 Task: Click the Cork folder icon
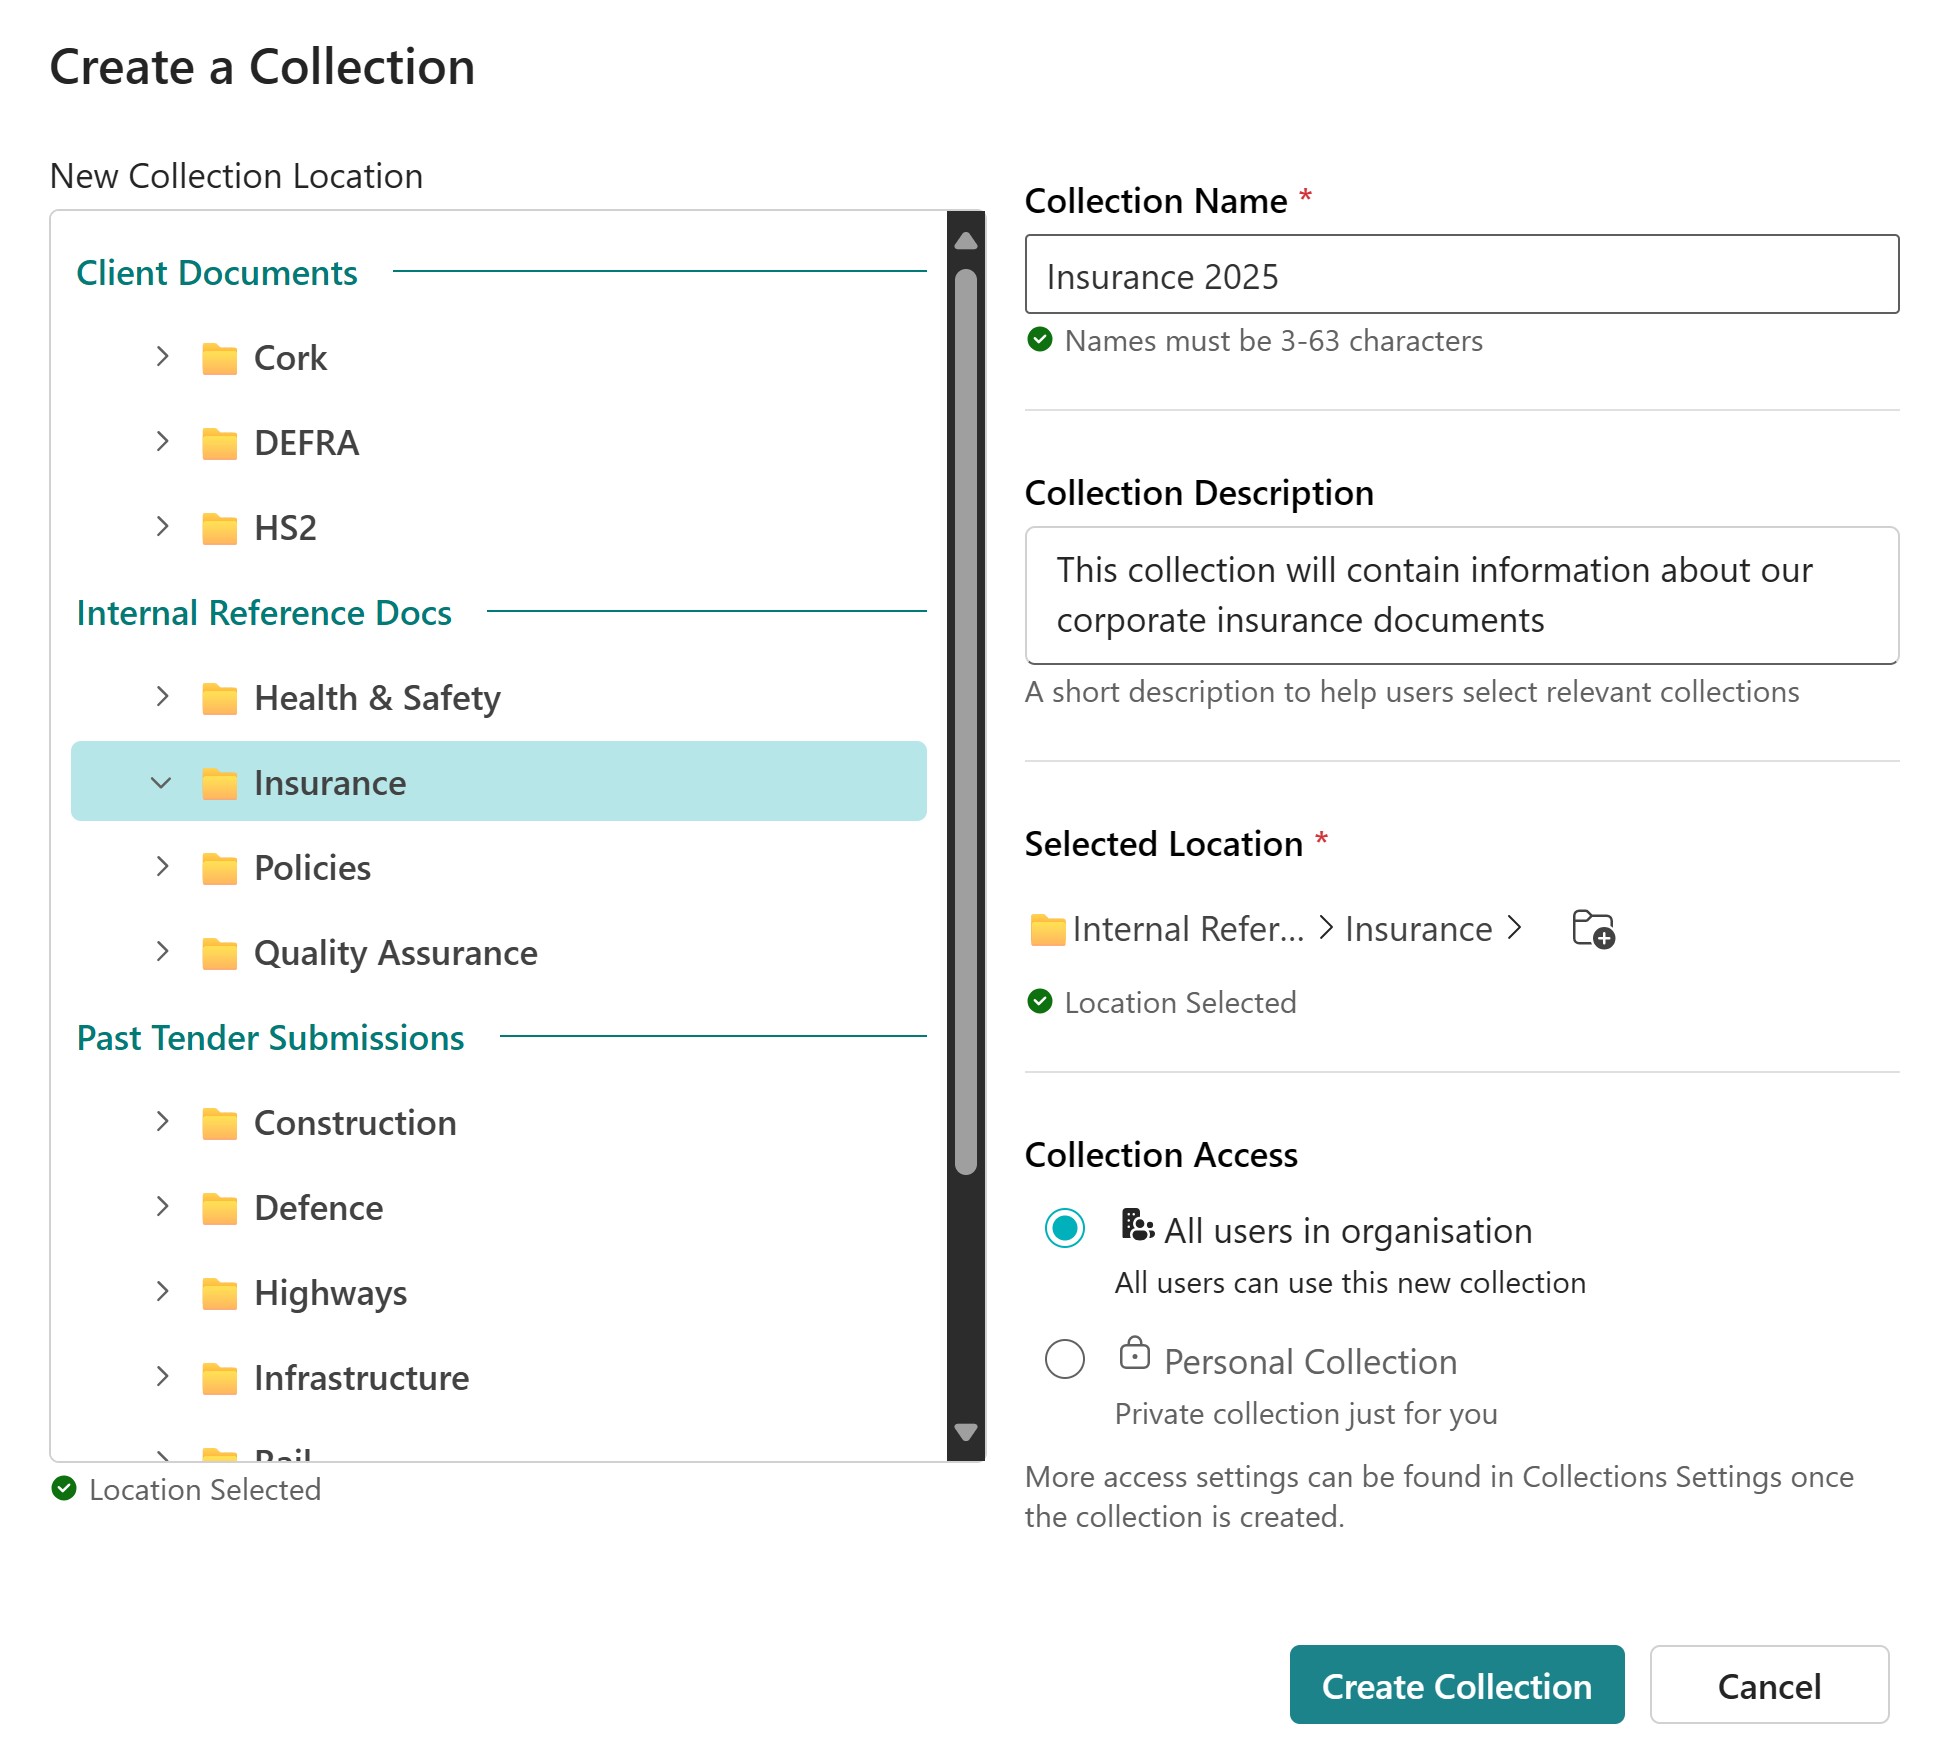(219, 358)
